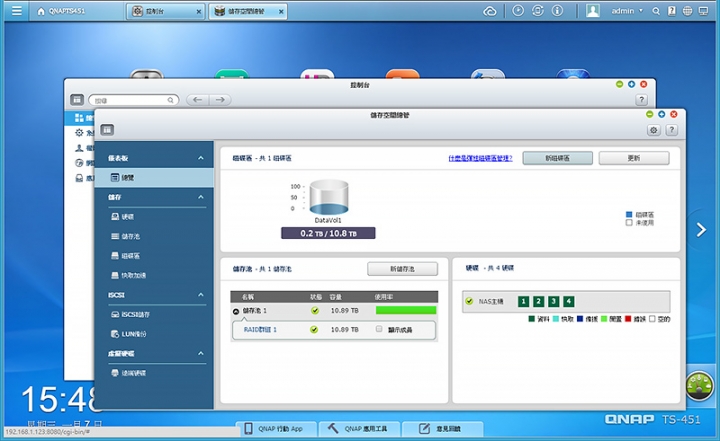720x441 pixels.
Task: Click the 10.89 TB capacity of 儲存池 1
Action: pyautogui.click(x=344, y=311)
